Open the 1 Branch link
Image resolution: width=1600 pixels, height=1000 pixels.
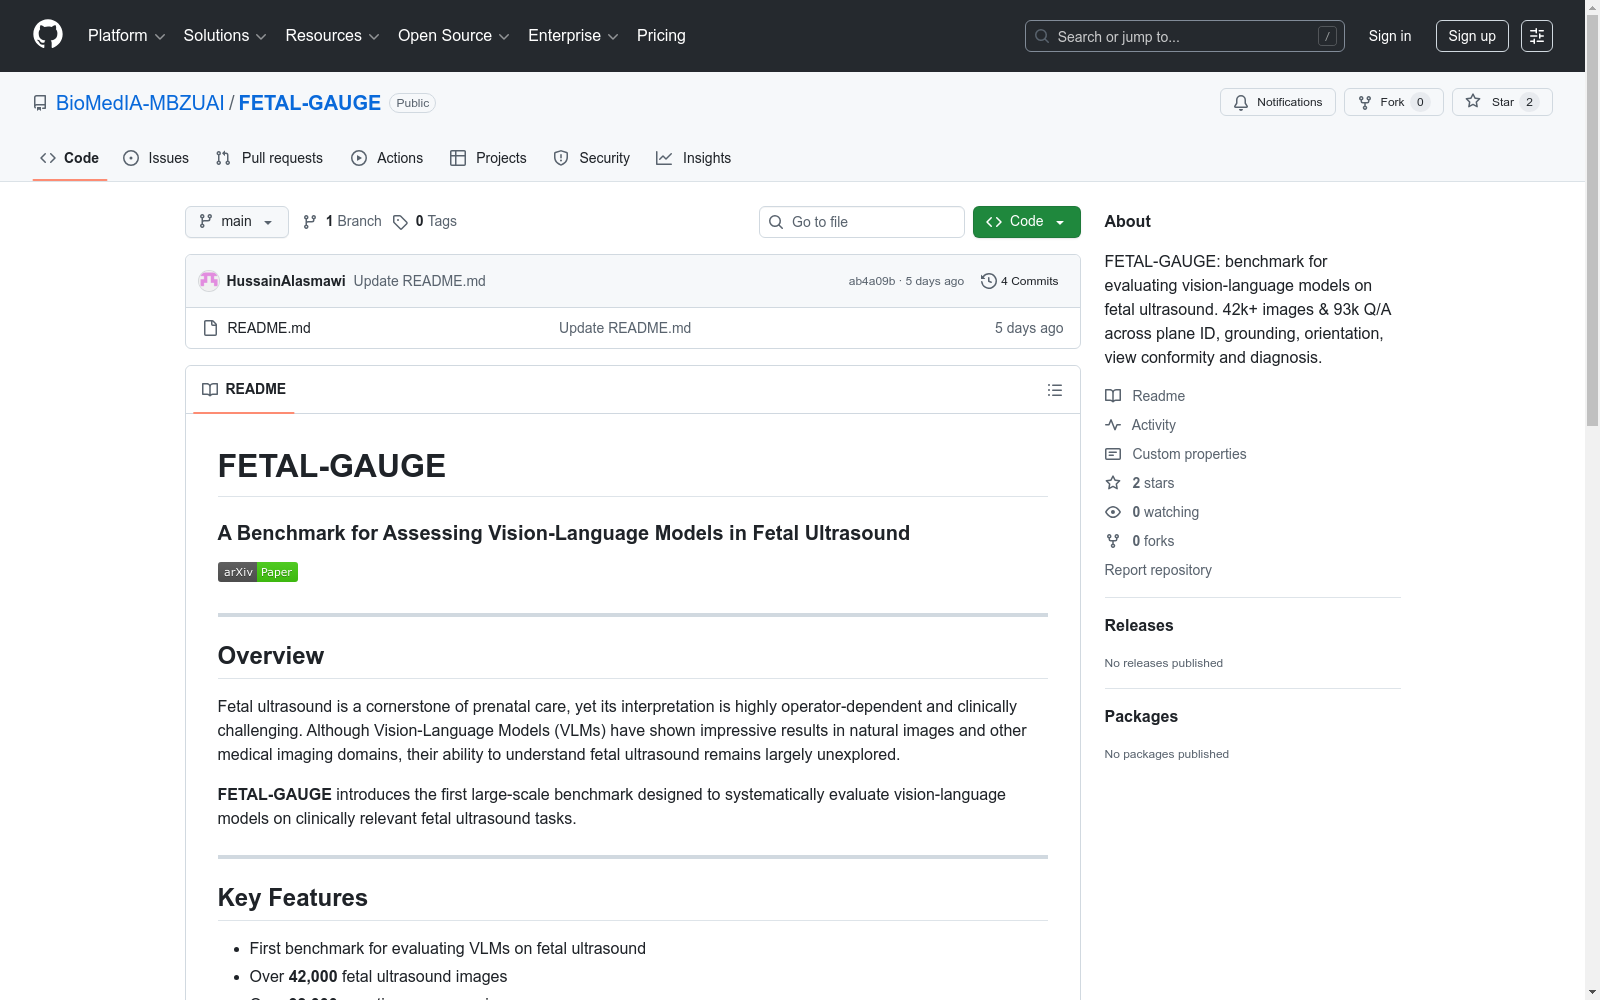click(342, 222)
